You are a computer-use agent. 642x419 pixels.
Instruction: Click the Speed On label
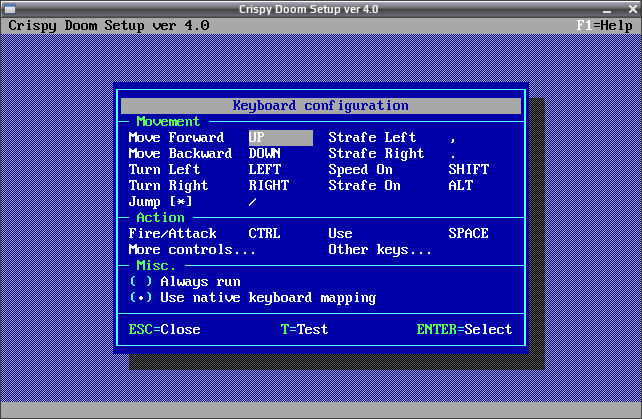pyautogui.click(x=360, y=170)
